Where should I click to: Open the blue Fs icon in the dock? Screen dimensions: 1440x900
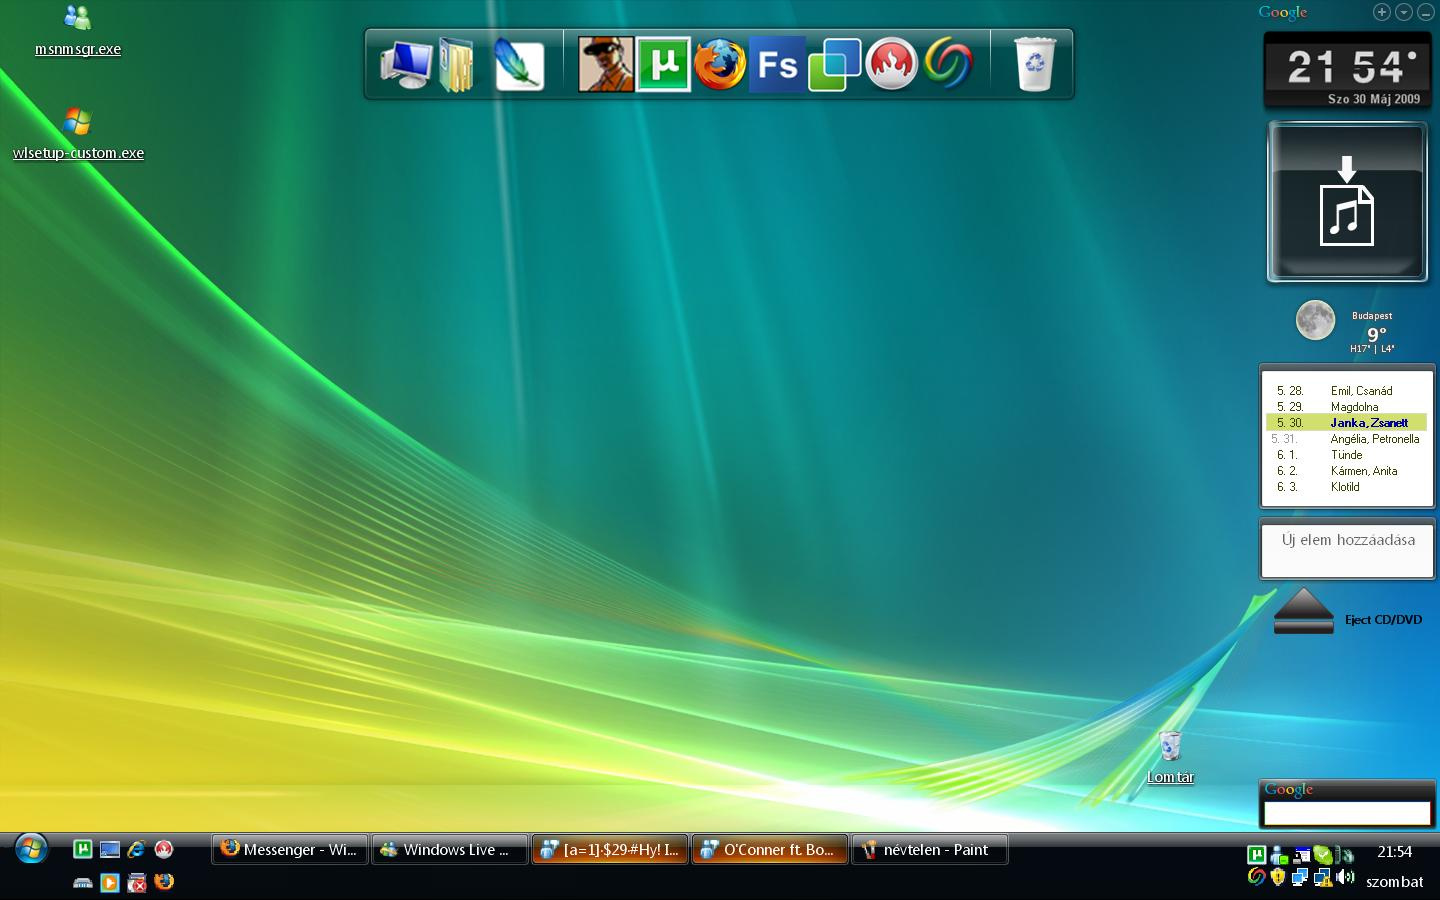[x=777, y=65]
